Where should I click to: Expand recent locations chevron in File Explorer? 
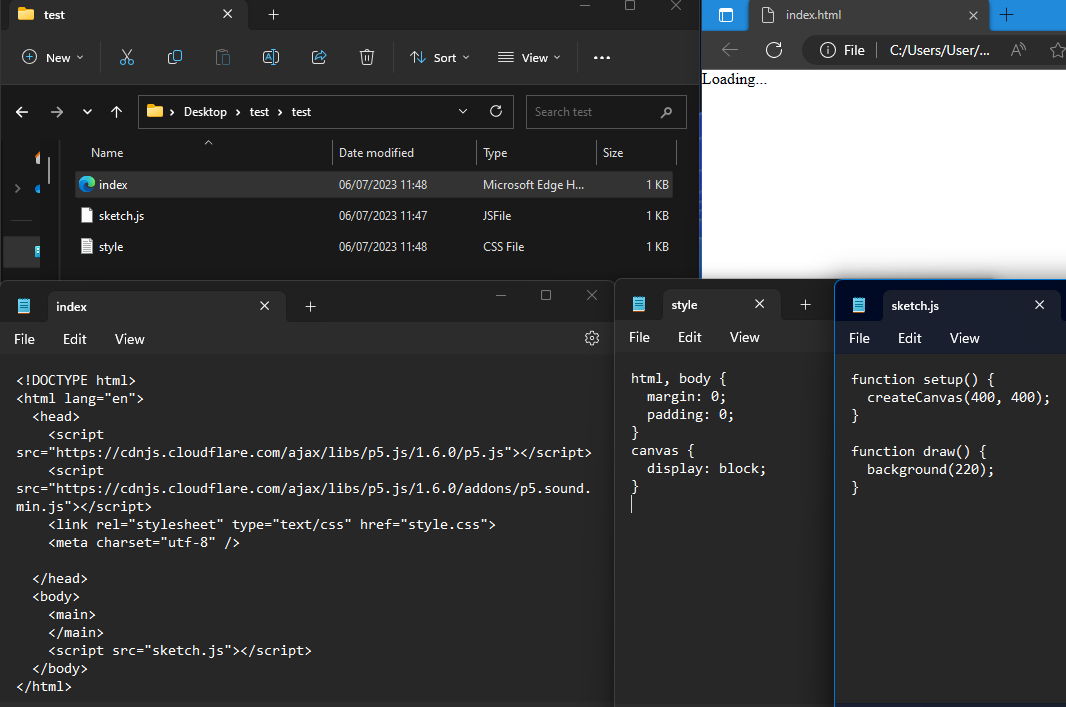[87, 112]
